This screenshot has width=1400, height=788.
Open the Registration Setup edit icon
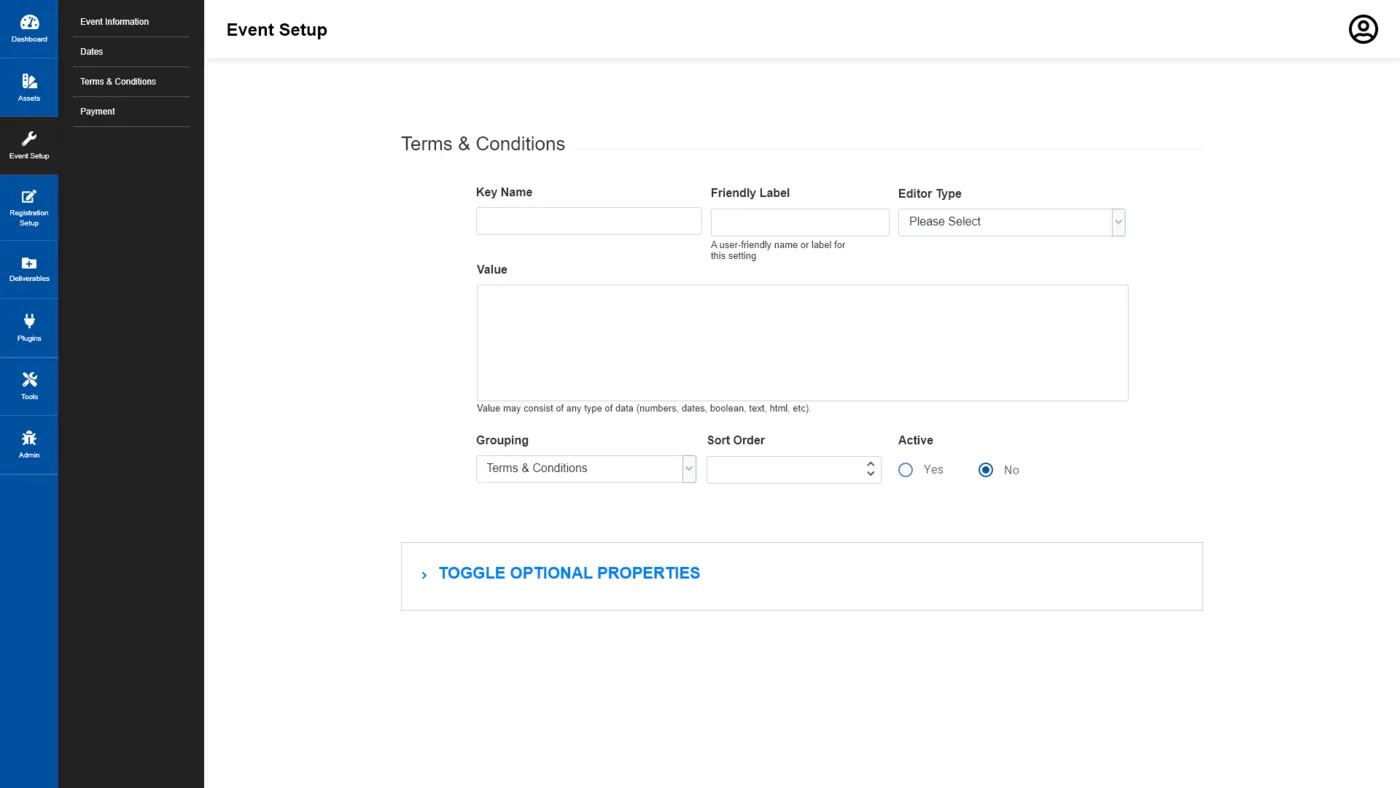point(29,197)
